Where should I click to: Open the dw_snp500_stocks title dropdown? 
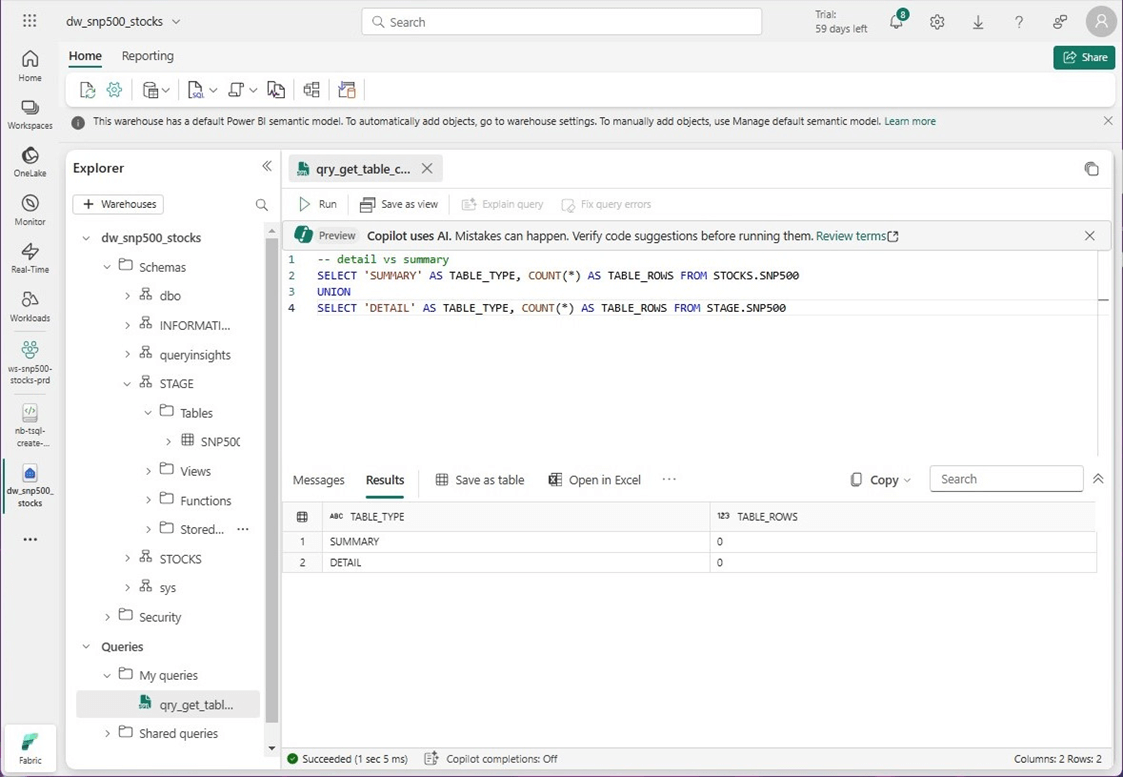[x=177, y=21]
